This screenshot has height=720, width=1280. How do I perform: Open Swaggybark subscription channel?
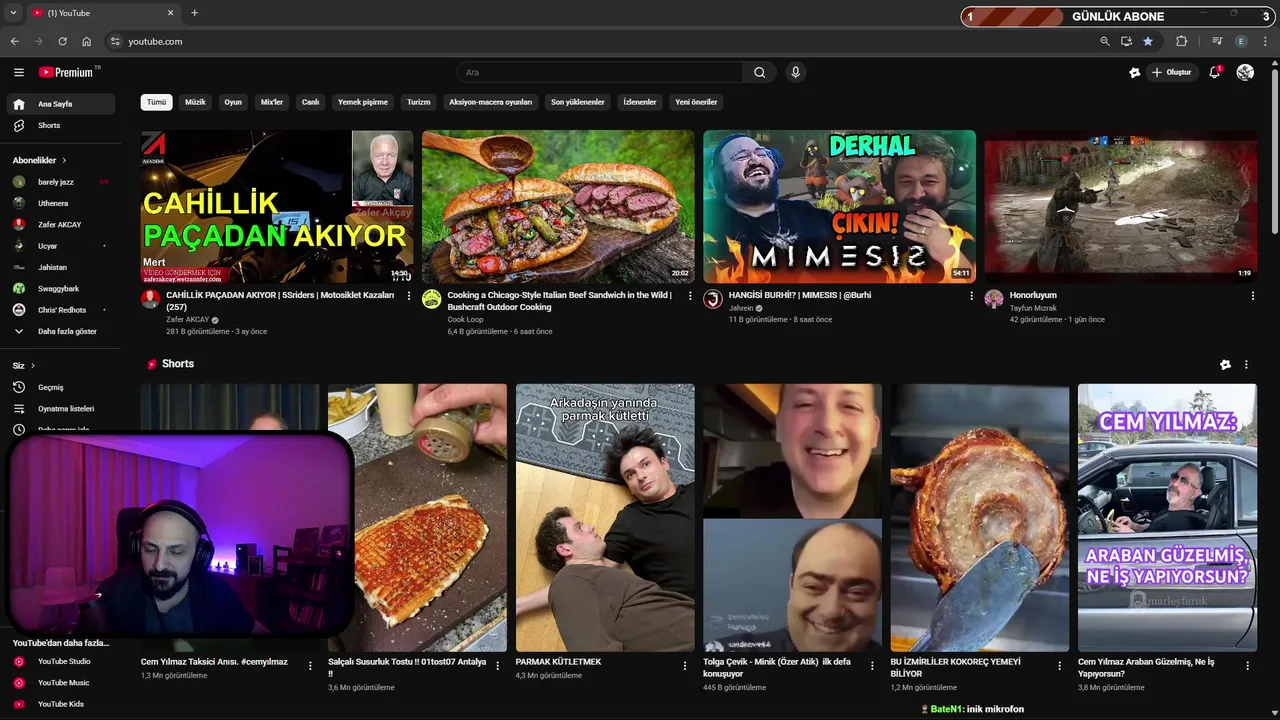point(60,288)
